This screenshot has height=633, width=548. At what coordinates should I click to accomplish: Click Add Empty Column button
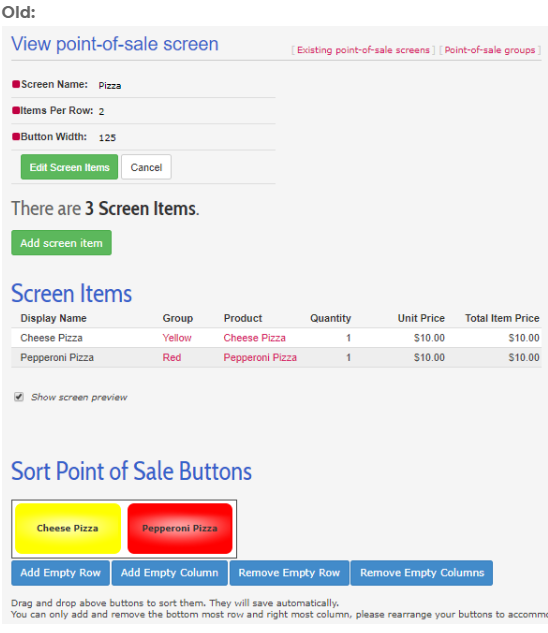tap(170, 572)
